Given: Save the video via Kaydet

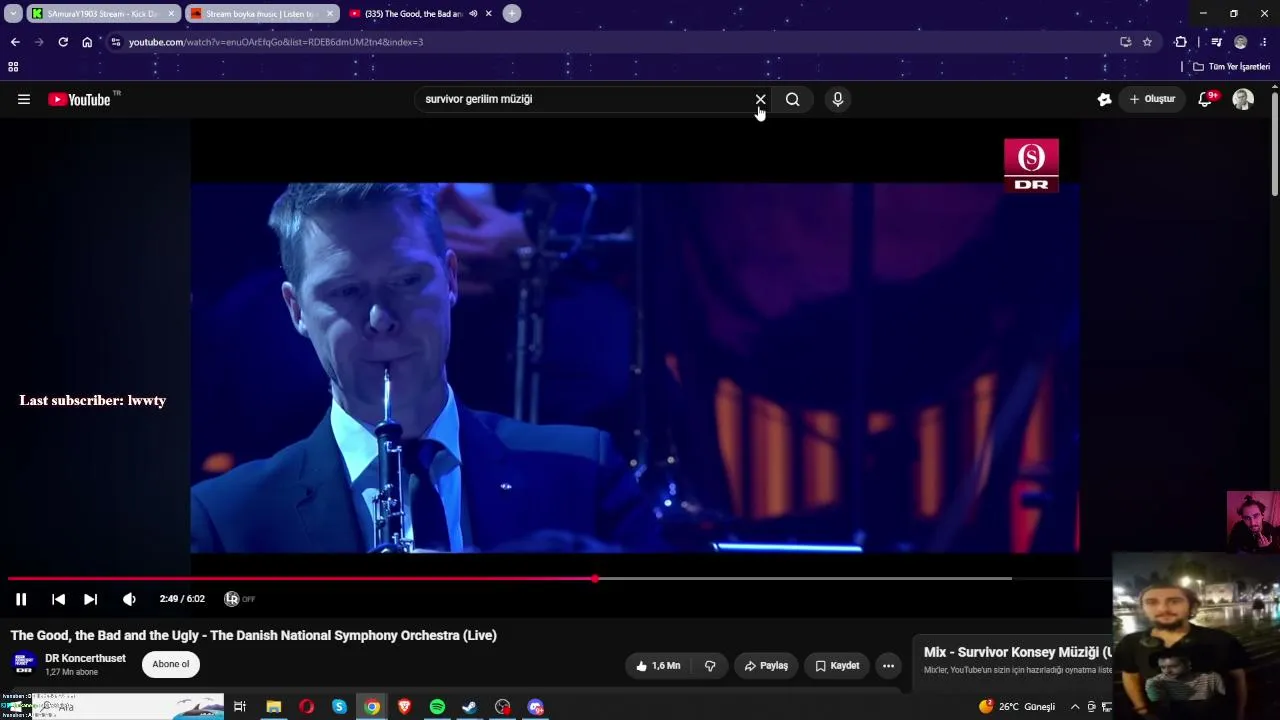Looking at the screenshot, I should (837, 665).
